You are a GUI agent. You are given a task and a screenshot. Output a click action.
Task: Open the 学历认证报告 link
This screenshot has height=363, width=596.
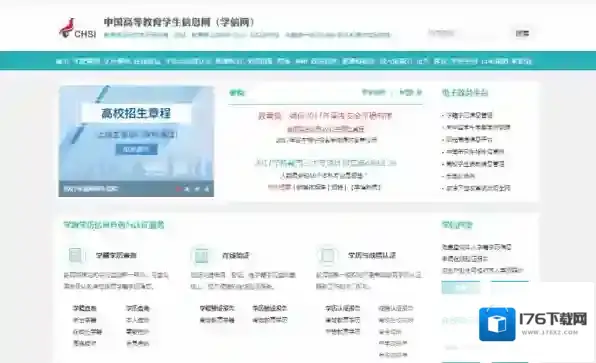(x=342, y=308)
